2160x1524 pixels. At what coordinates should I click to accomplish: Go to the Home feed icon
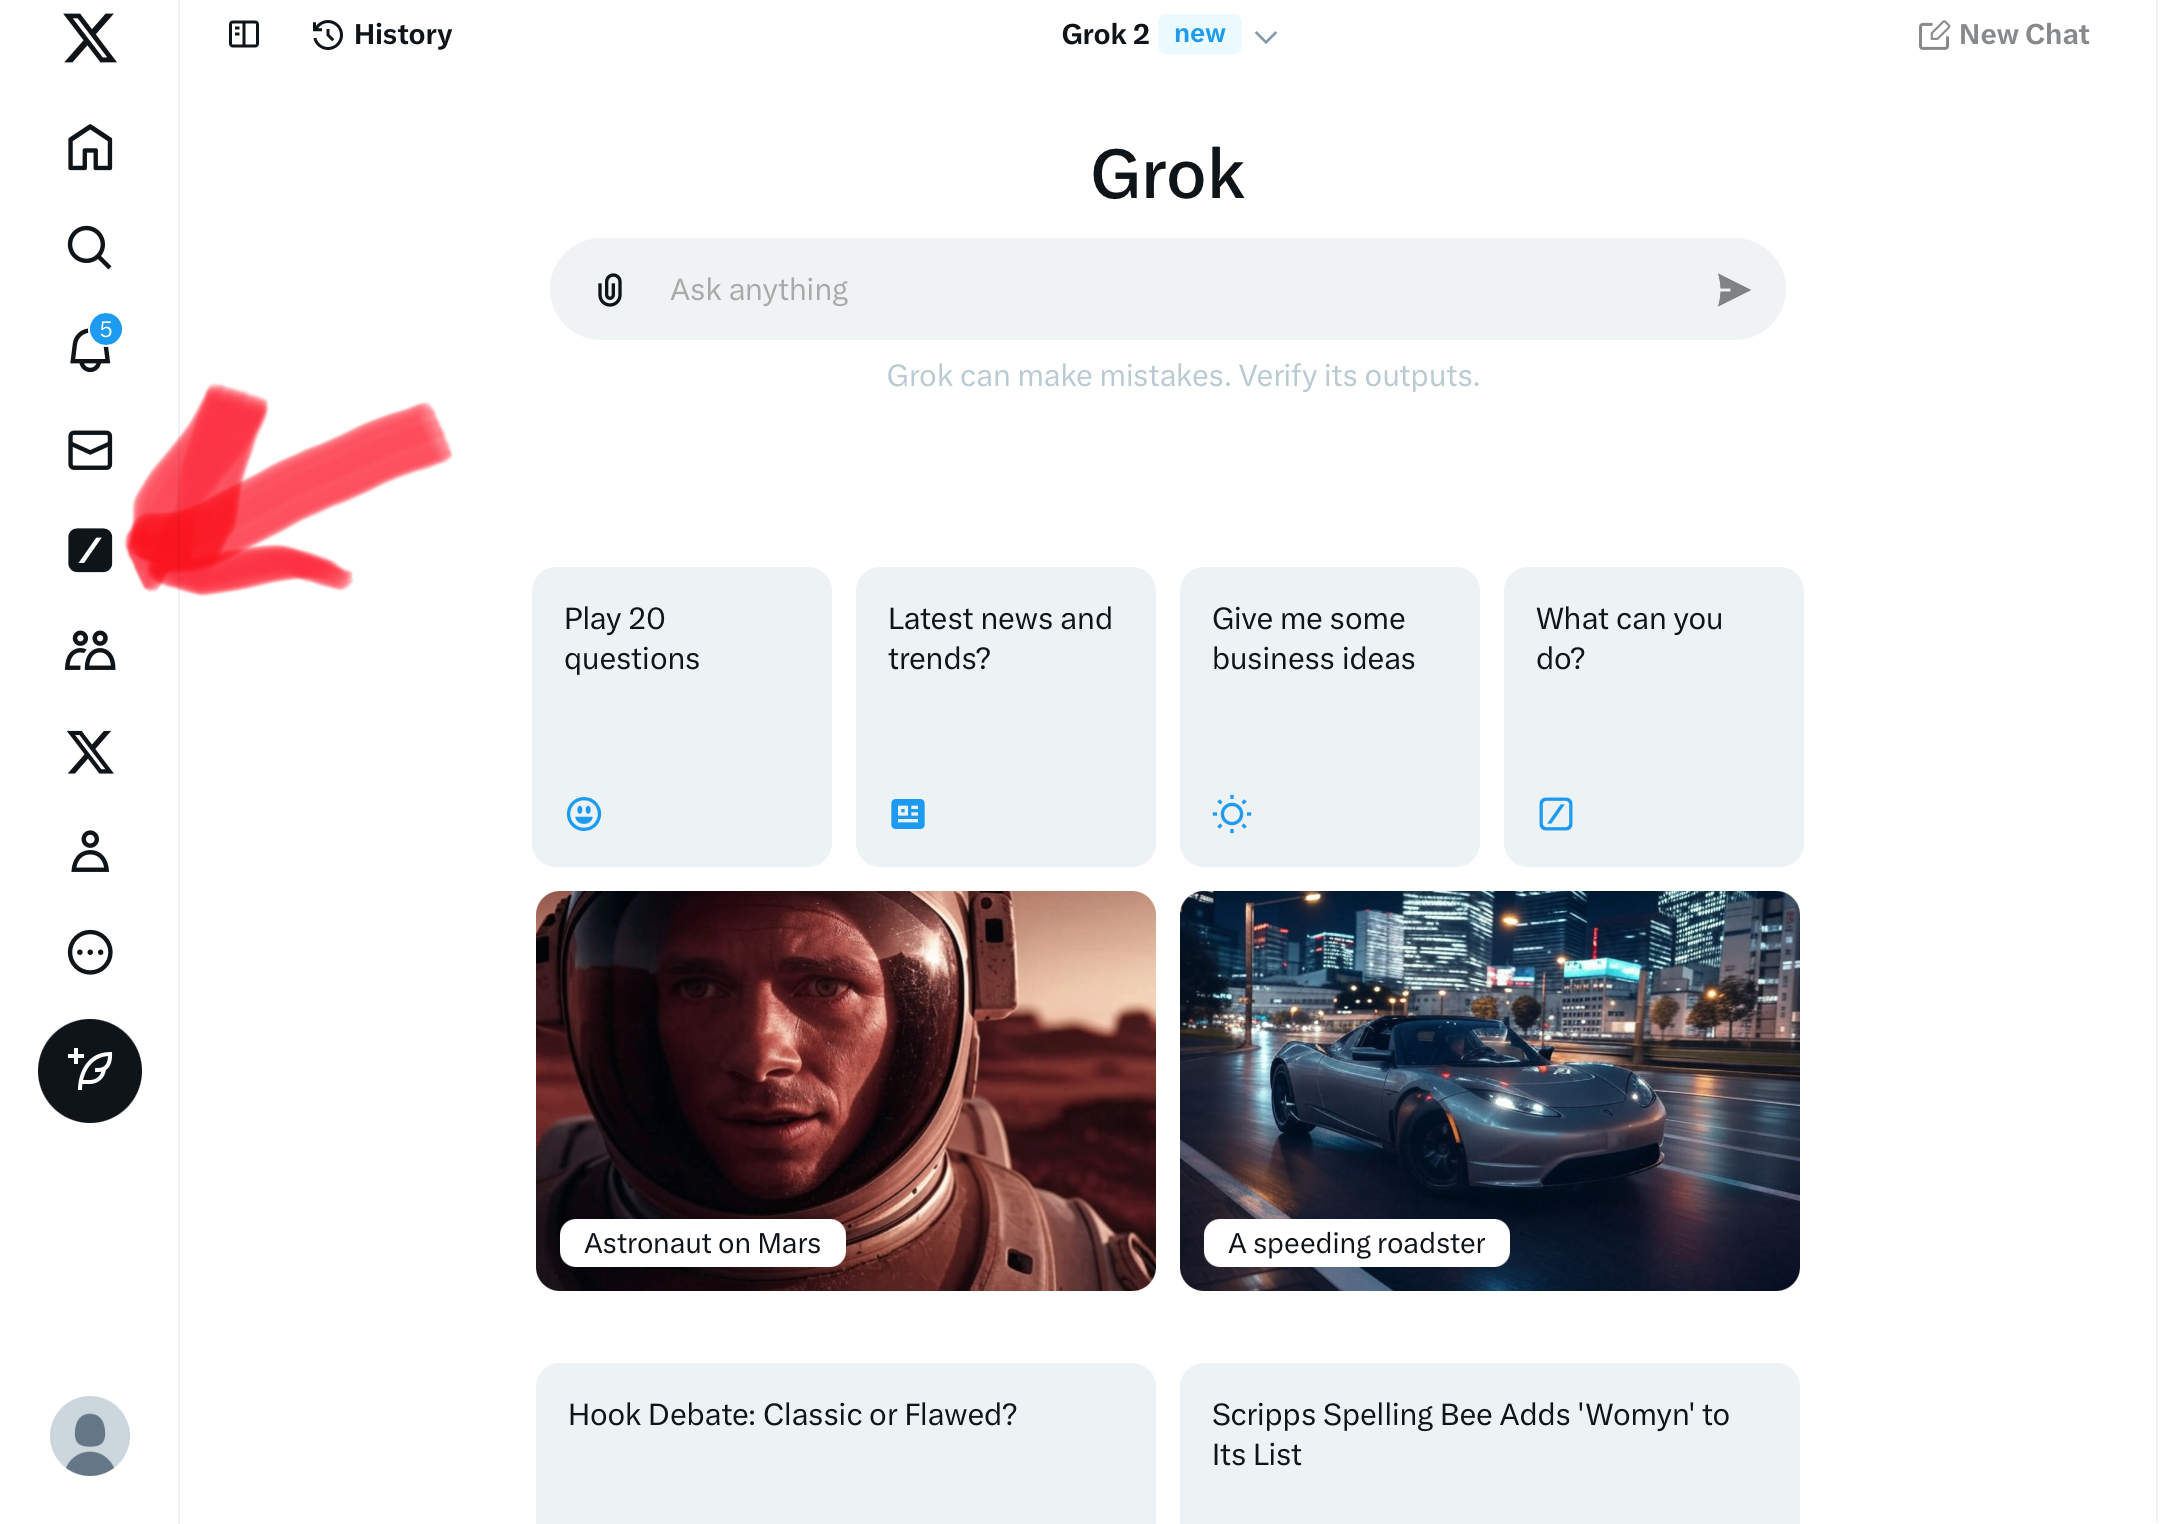tap(90, 148)
